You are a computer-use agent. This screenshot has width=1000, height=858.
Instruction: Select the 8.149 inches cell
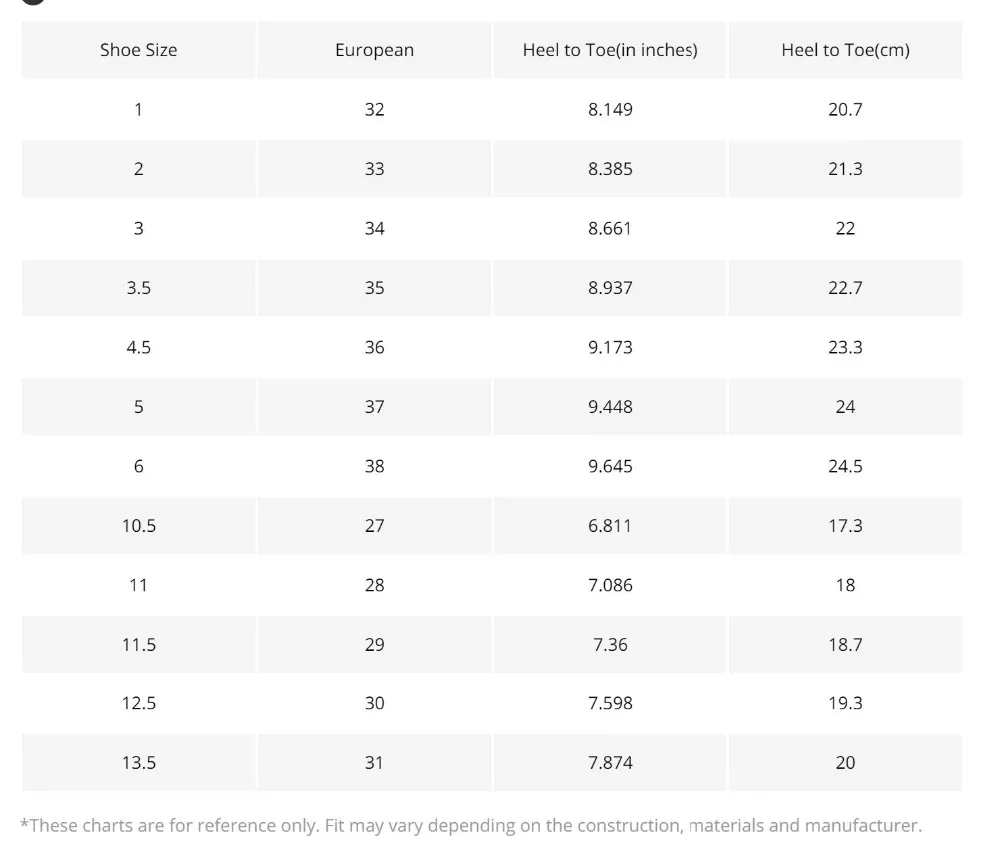pos(610,109)
